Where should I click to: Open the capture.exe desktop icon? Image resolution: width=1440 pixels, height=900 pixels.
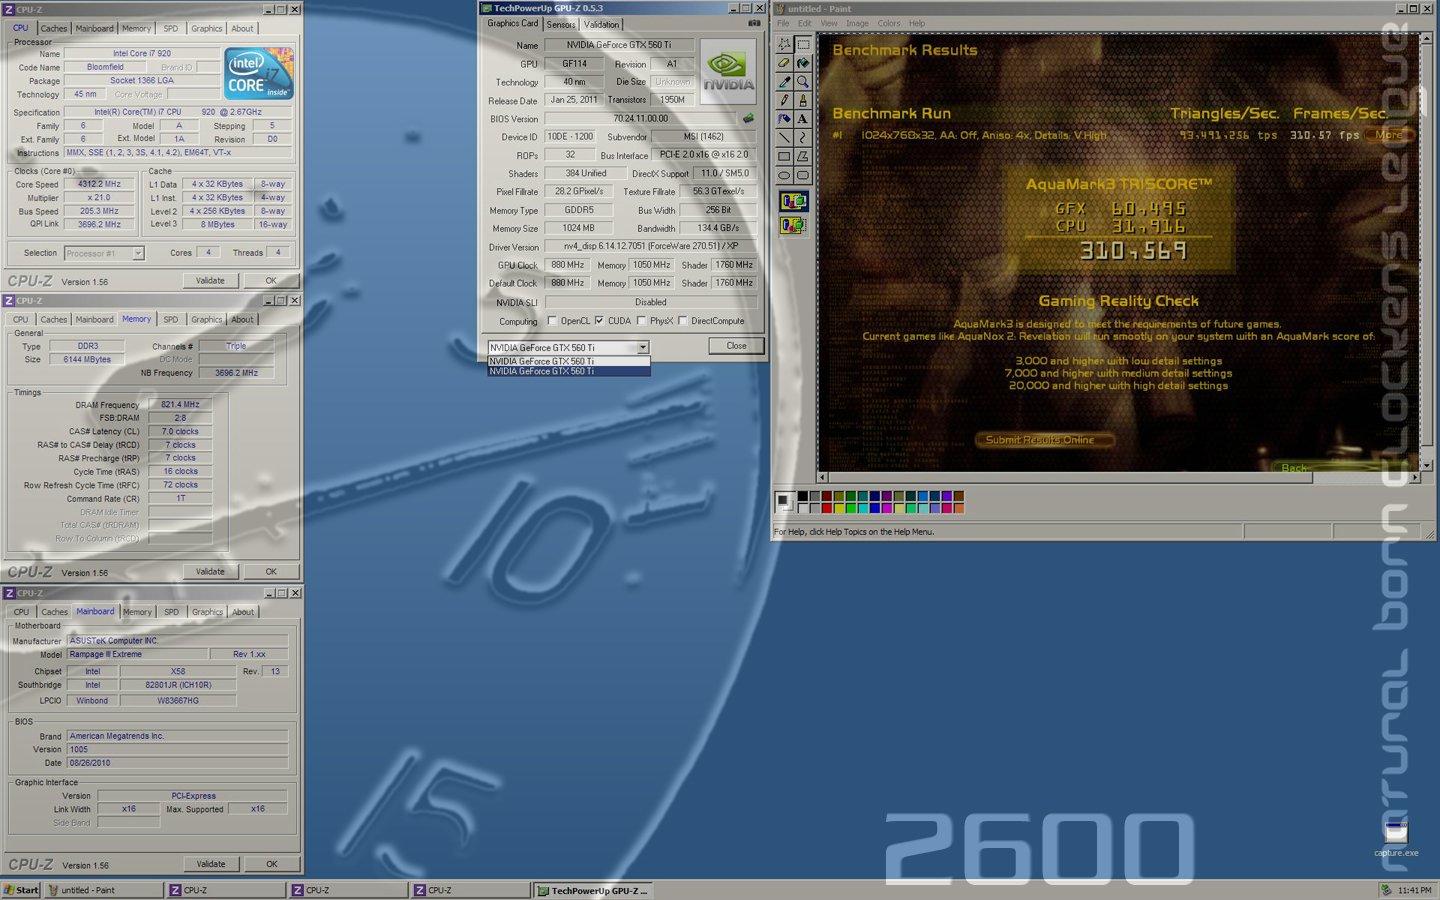(x=1396, y=838)
